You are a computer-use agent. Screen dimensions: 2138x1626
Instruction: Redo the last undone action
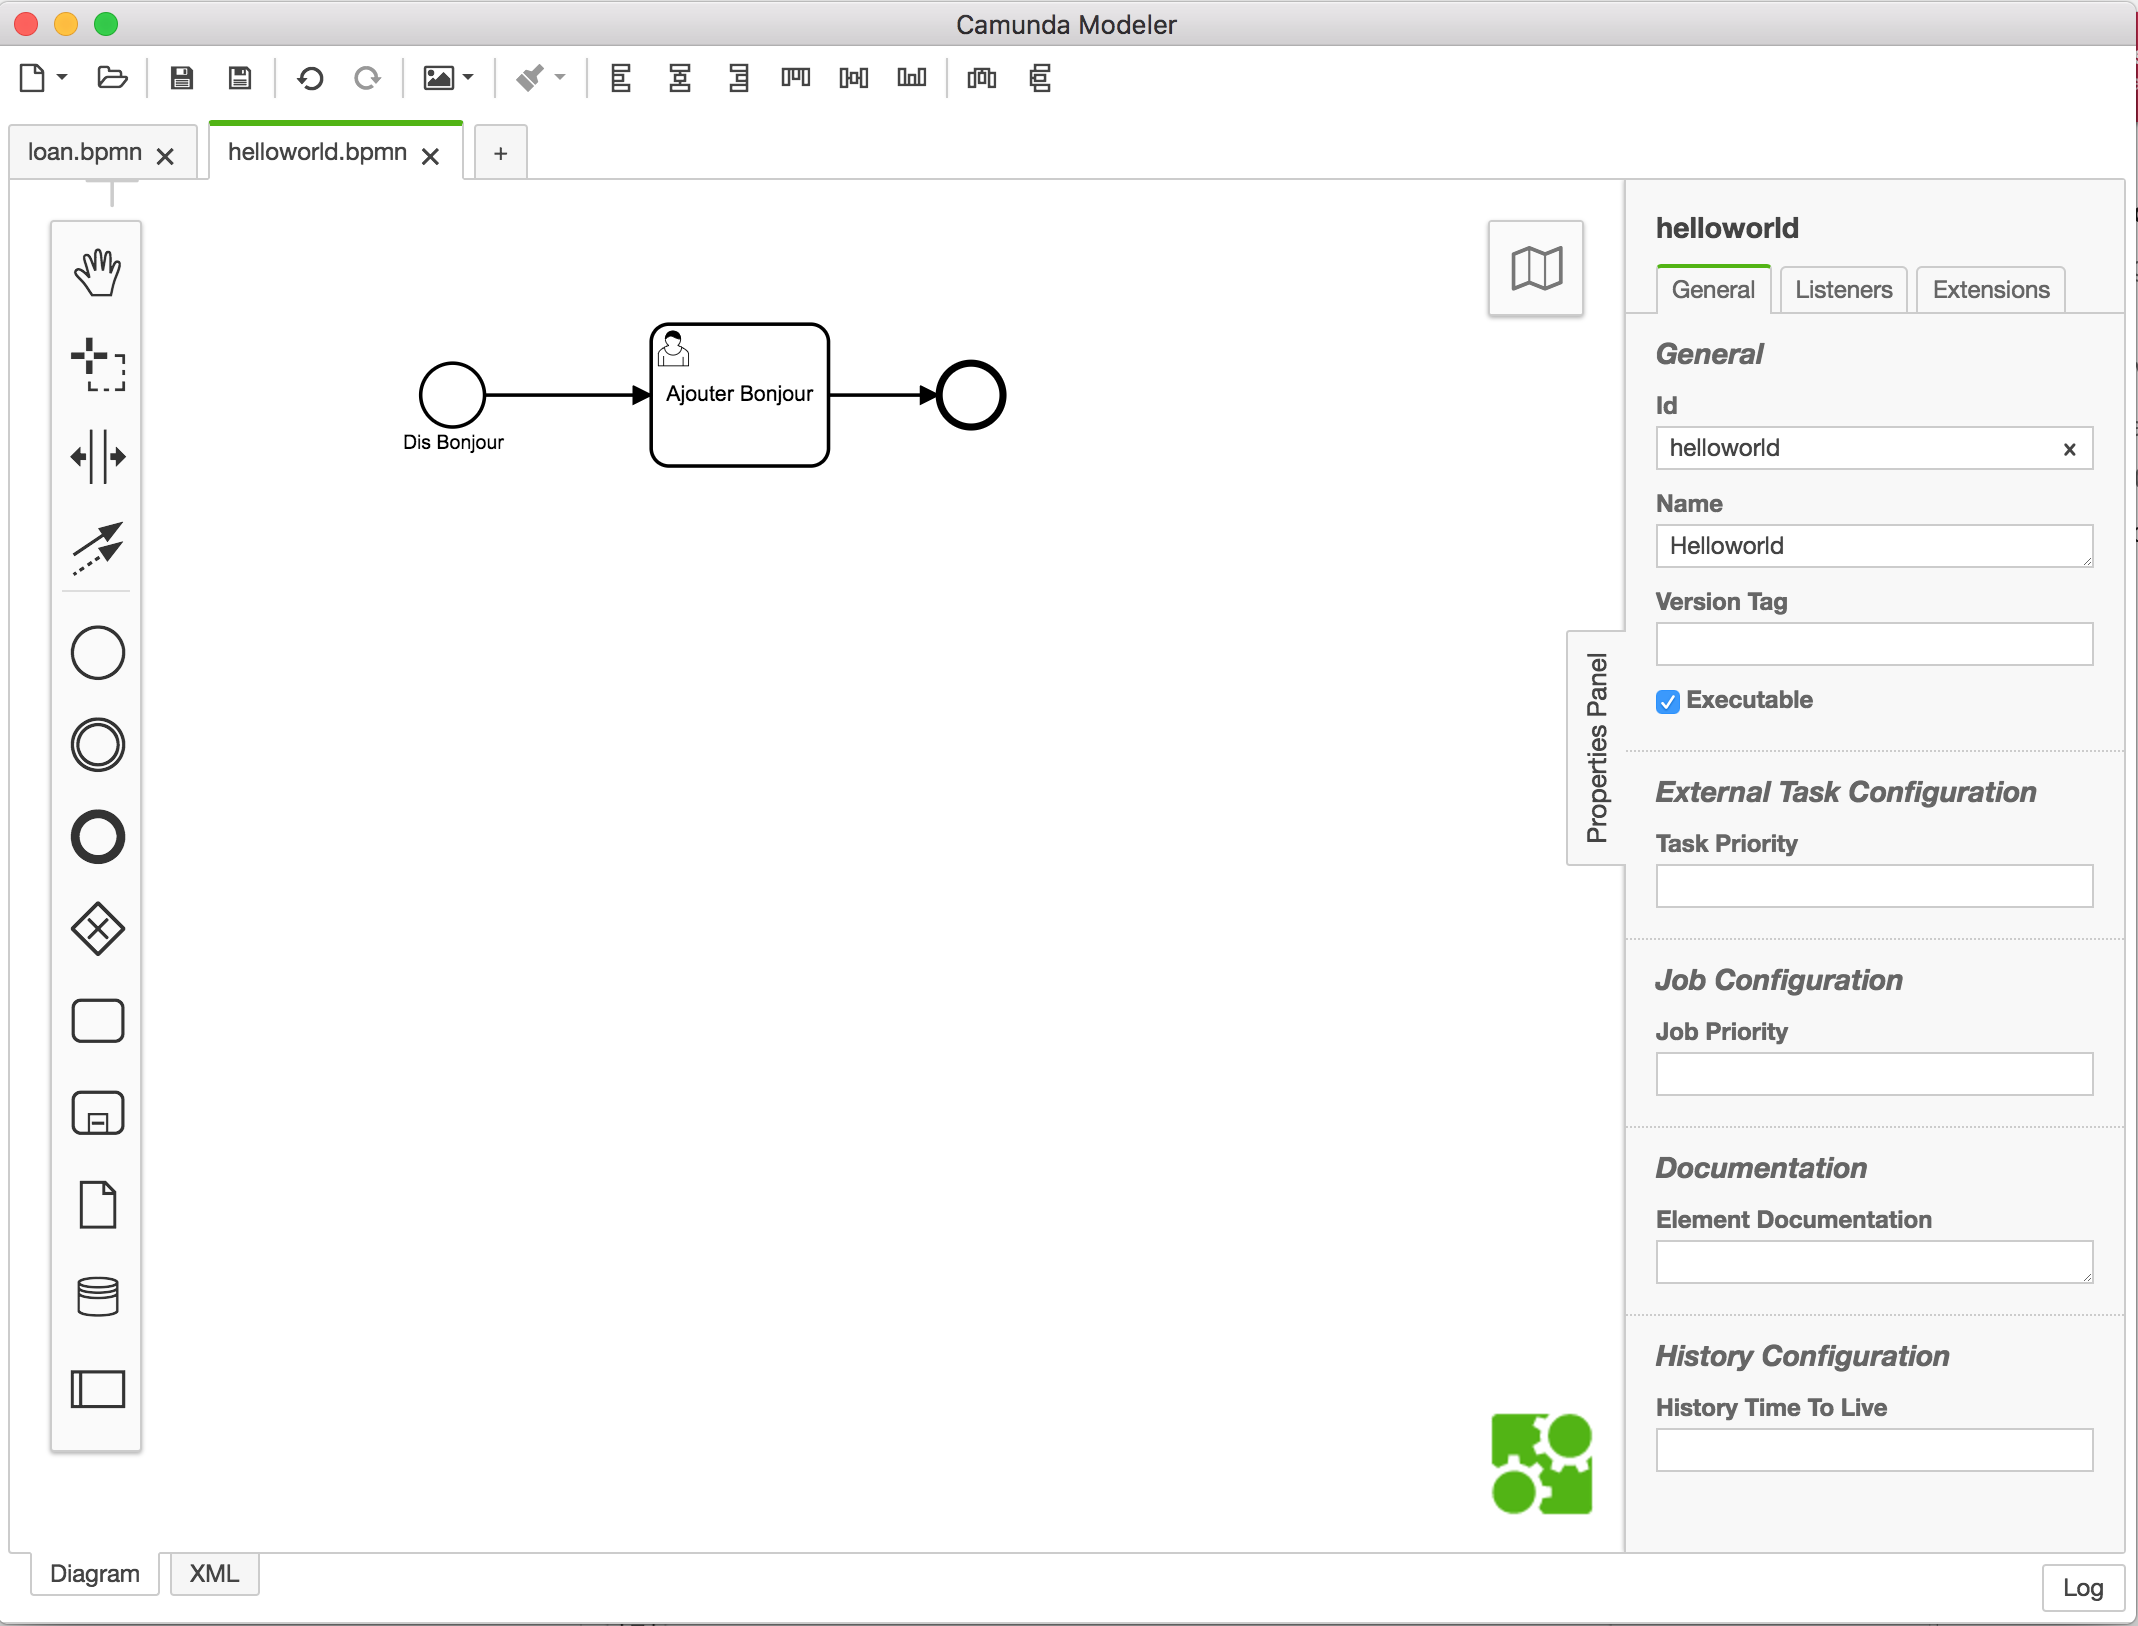(x=367, y=77)
